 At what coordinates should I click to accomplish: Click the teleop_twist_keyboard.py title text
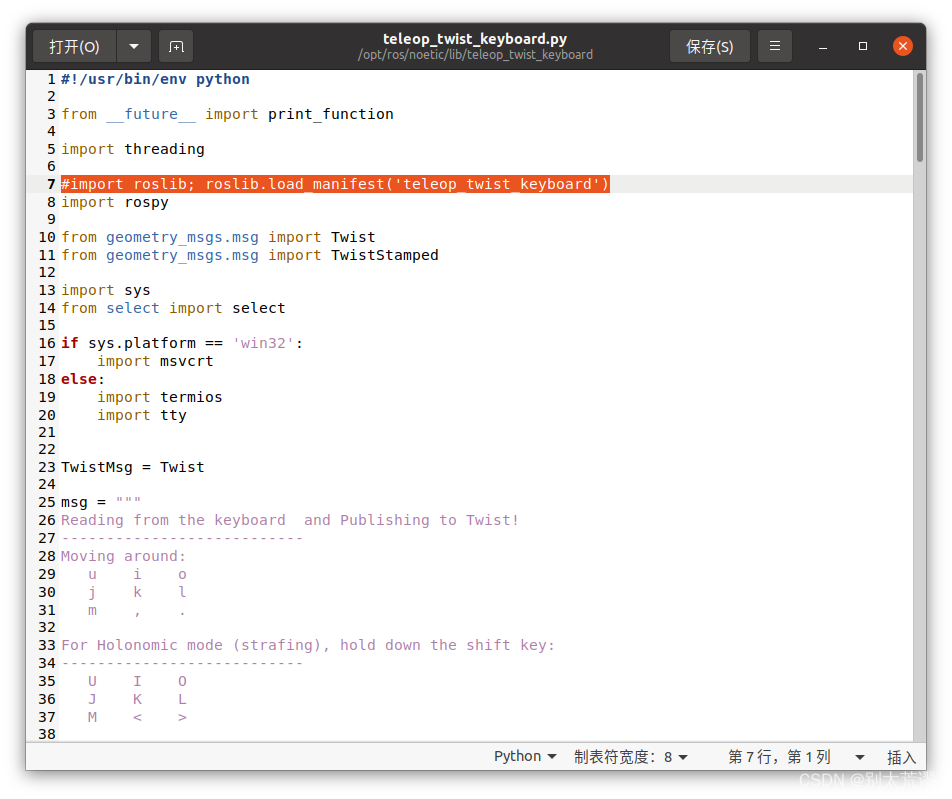[x=475, y=38]
